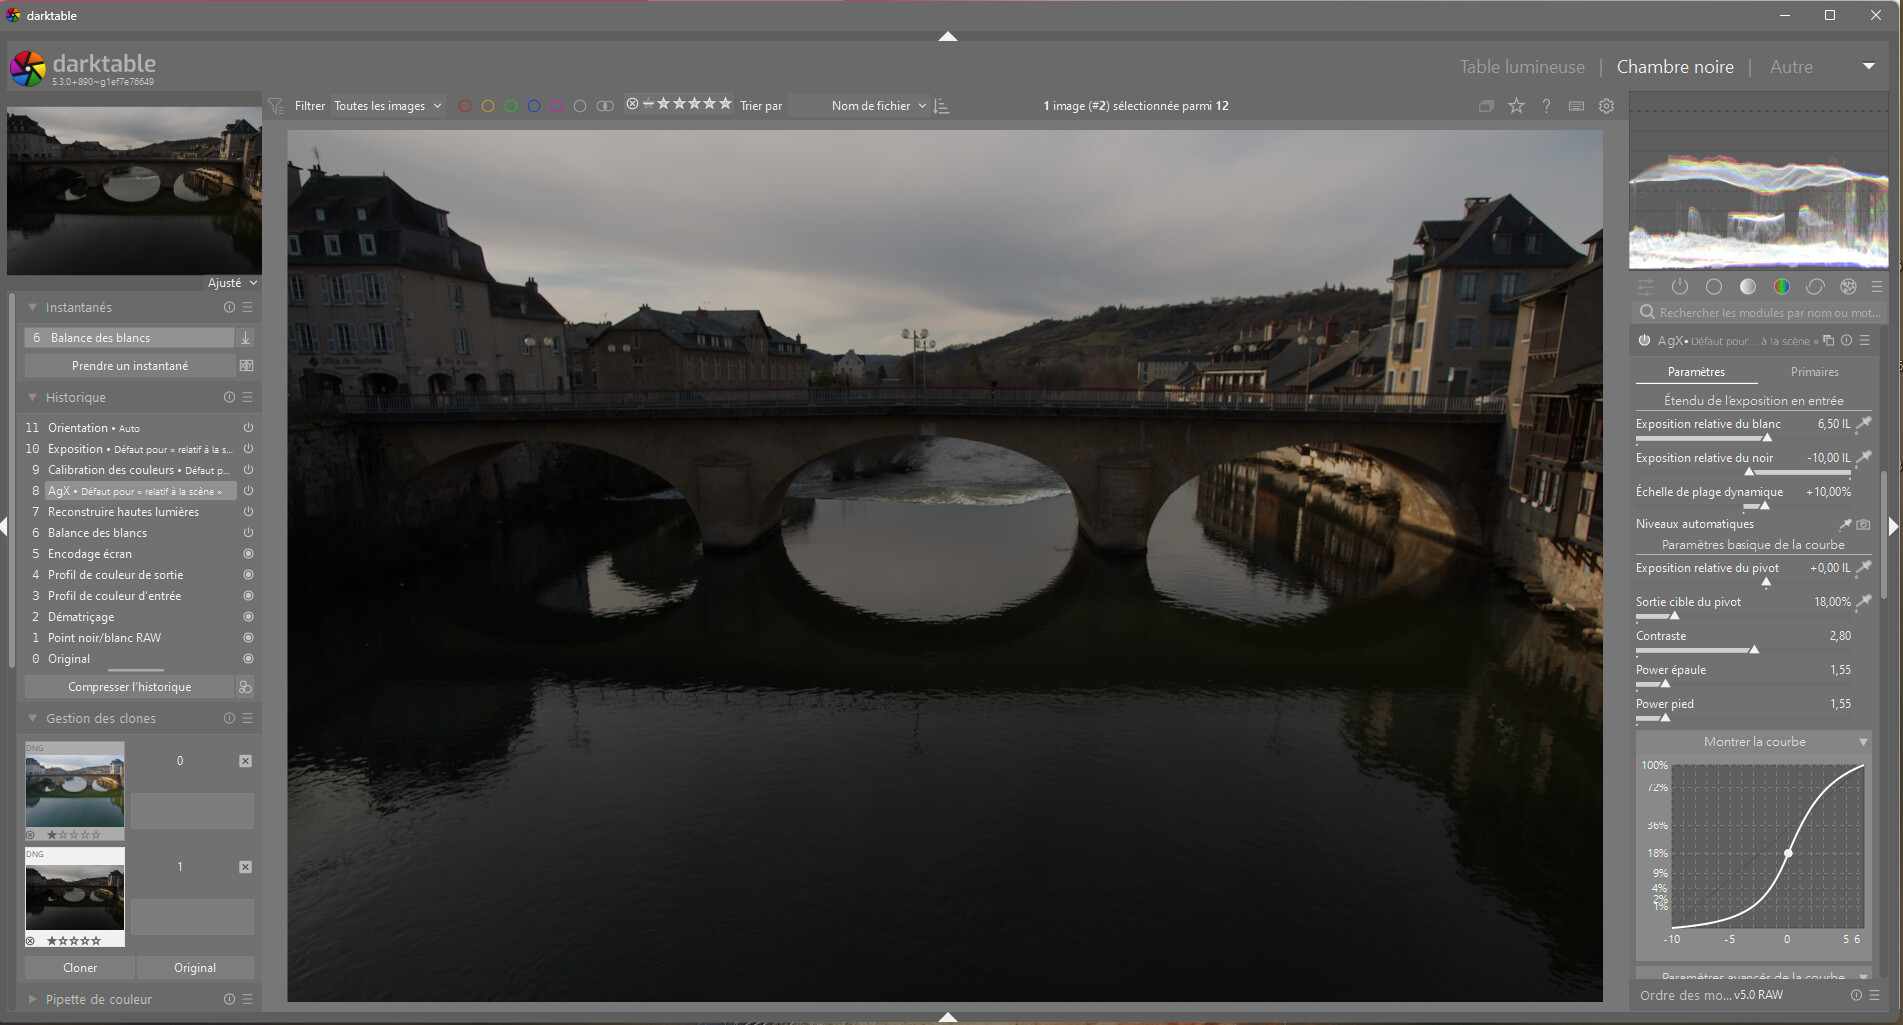1903x1025 pixels.
Task: Click the snapshot comparison icon beside Prendre un instantané
Action: pos(246,366)
